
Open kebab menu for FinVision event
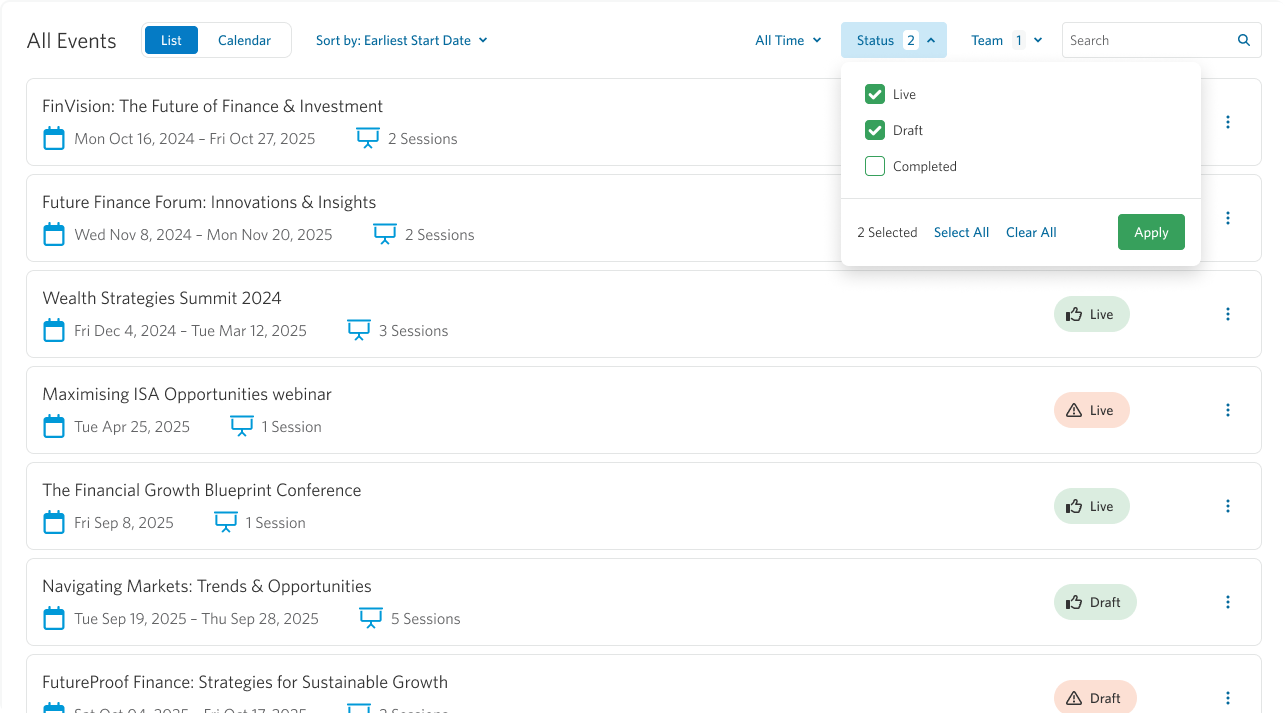coord(1228,122)
